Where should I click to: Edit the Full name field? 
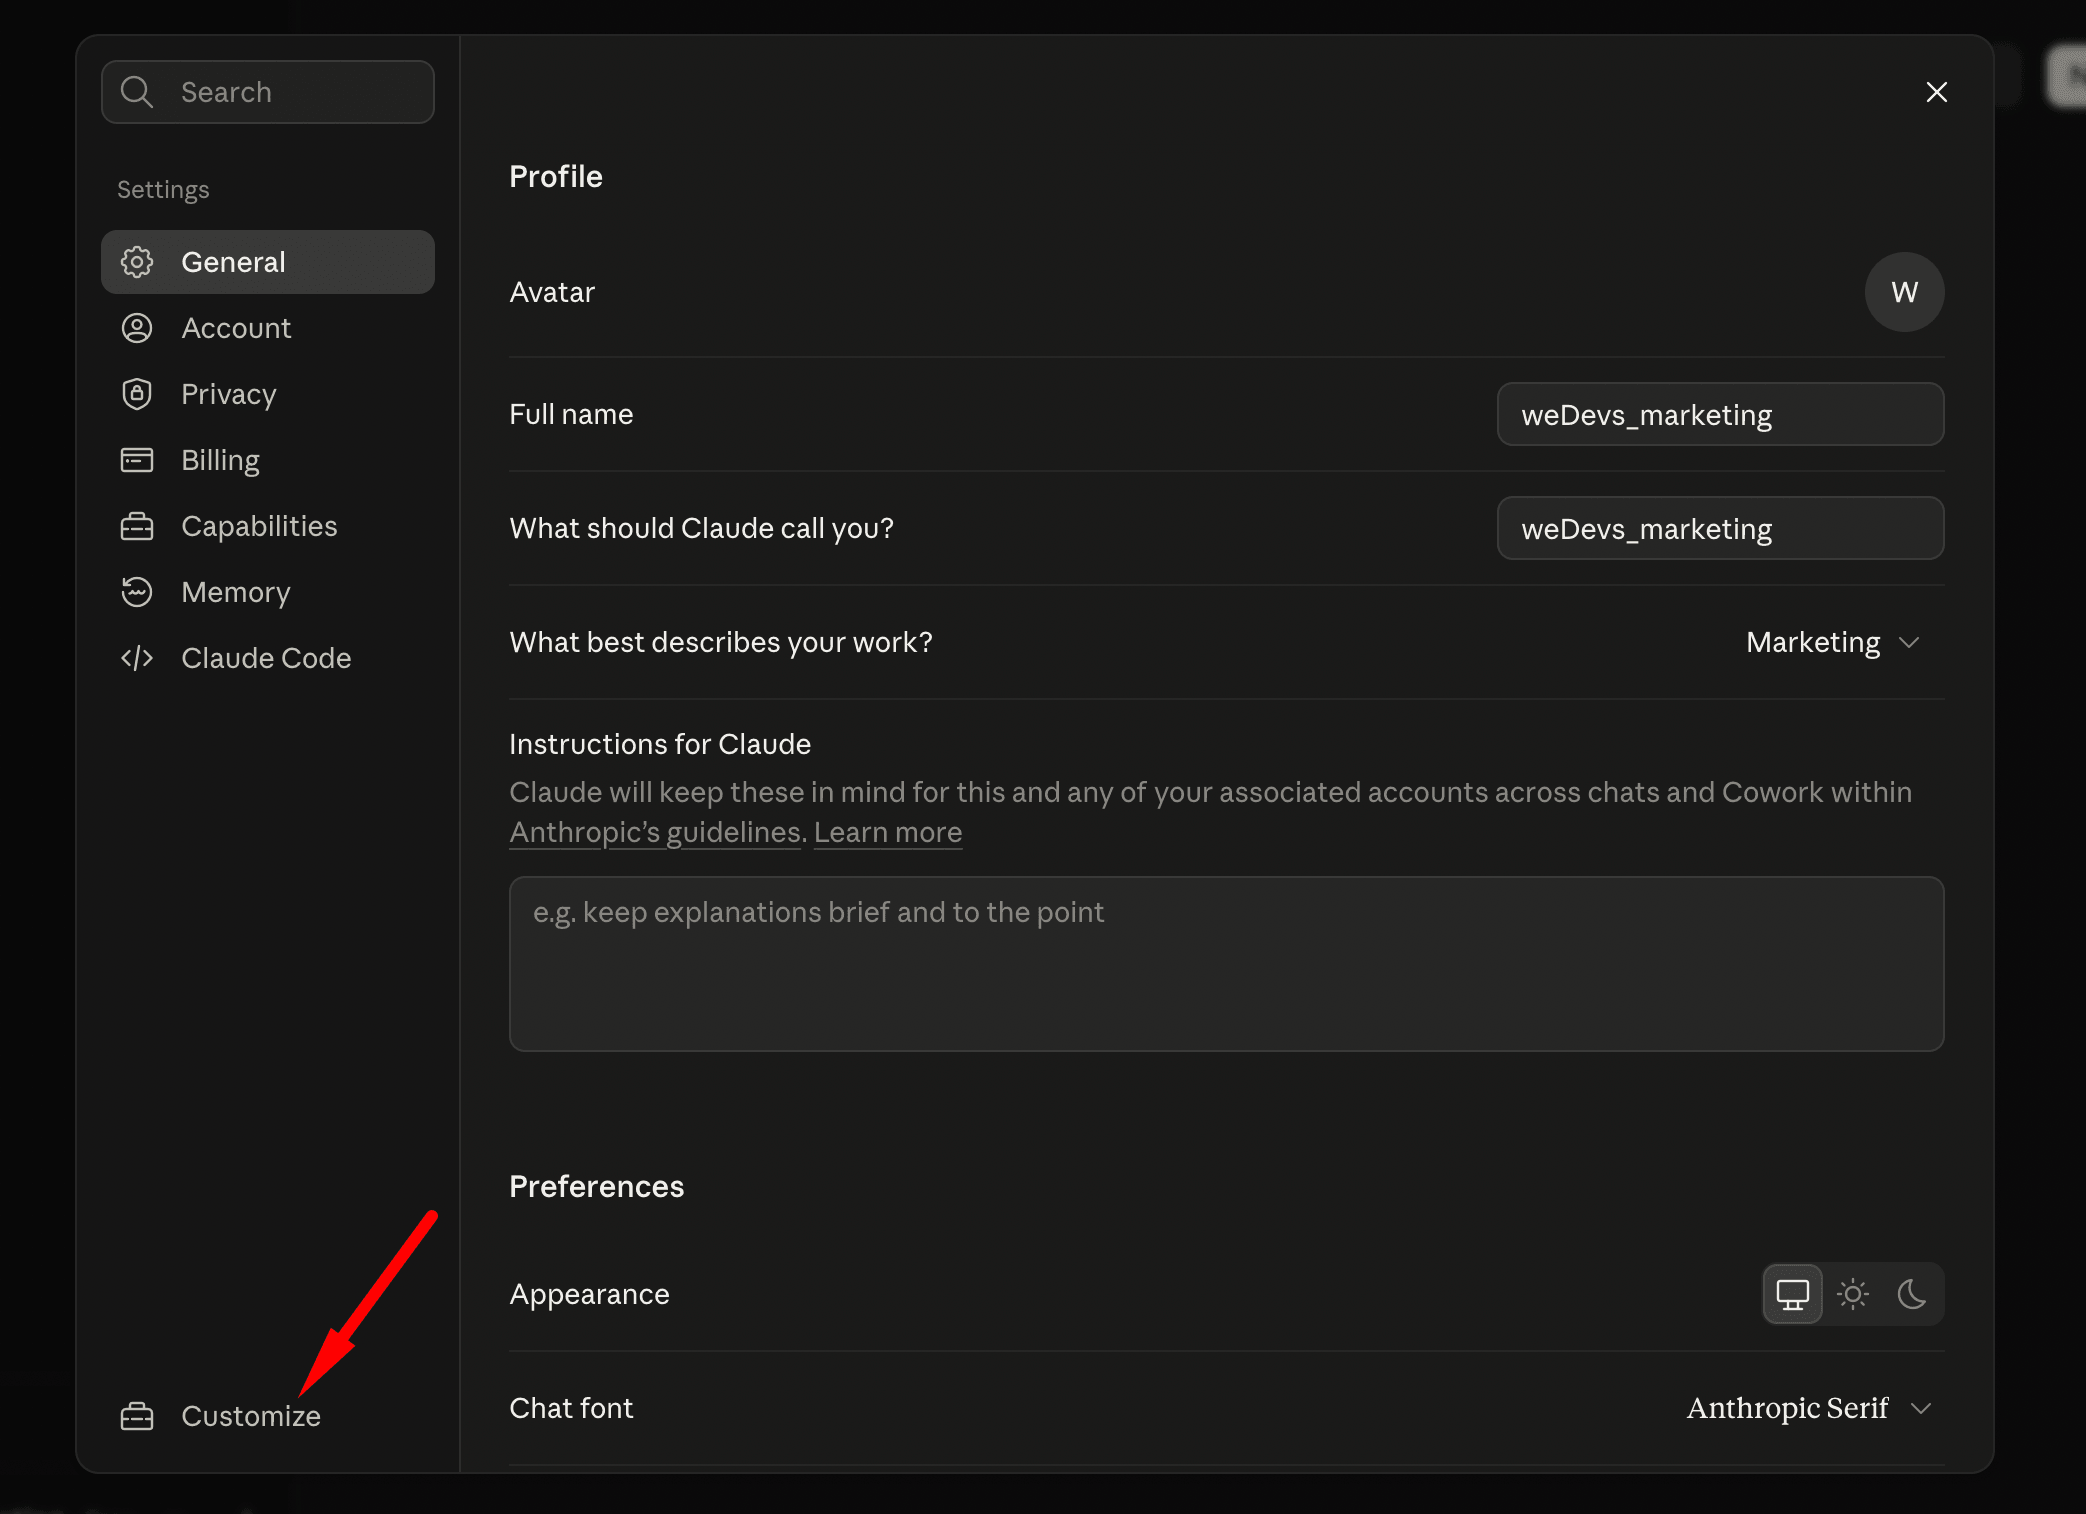pos(1721,414)
